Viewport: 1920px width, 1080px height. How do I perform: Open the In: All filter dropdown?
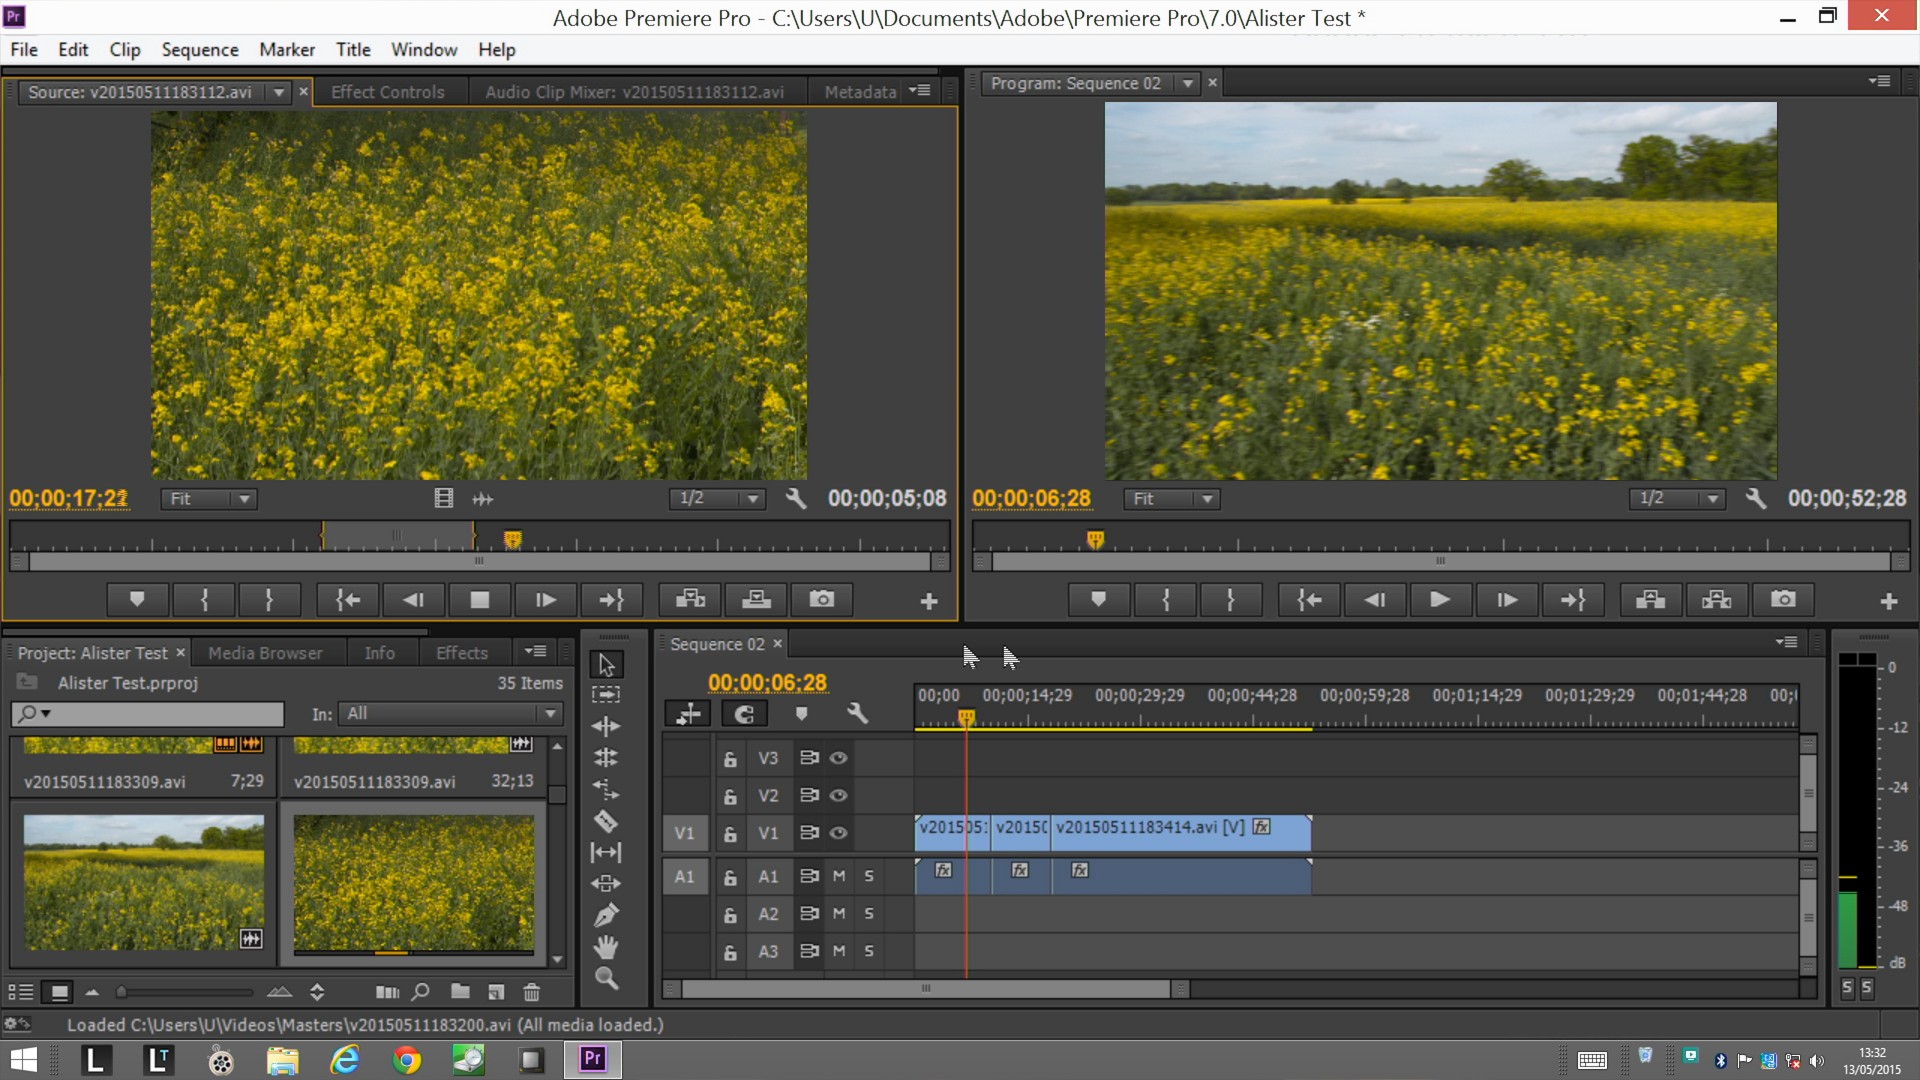coord(450,713)
